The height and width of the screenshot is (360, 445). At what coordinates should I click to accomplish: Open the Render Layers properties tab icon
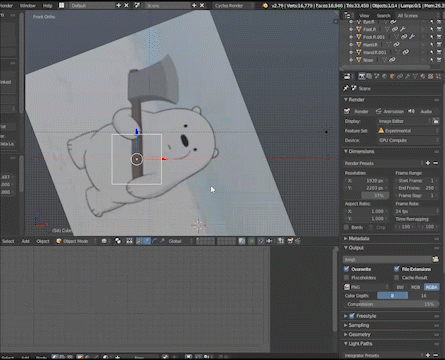pyautogui.click(x=369, y=77)
